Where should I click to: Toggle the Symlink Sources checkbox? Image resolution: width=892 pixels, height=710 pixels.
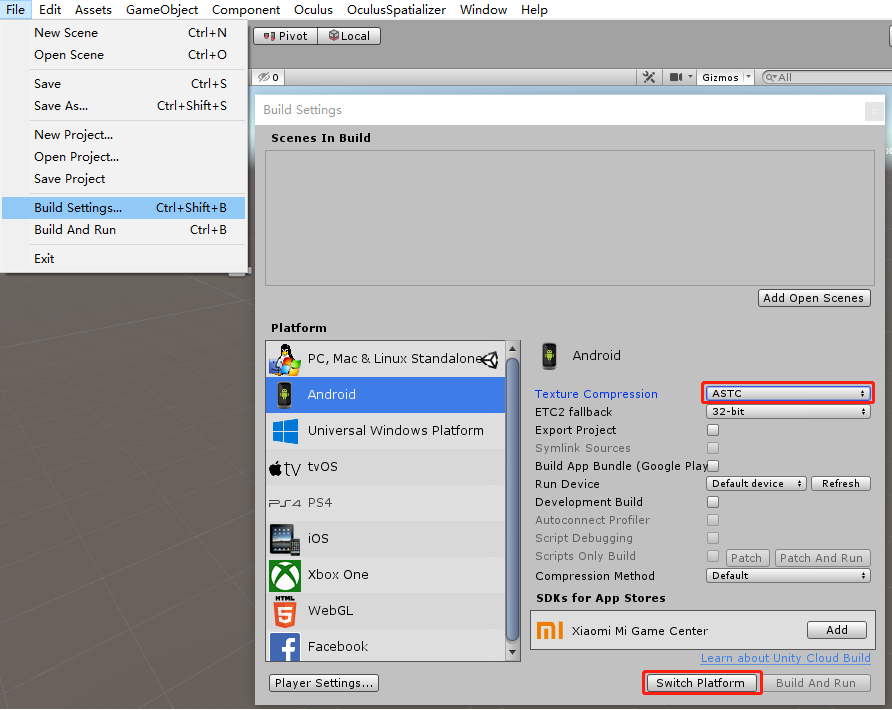(x=713, y=448)
